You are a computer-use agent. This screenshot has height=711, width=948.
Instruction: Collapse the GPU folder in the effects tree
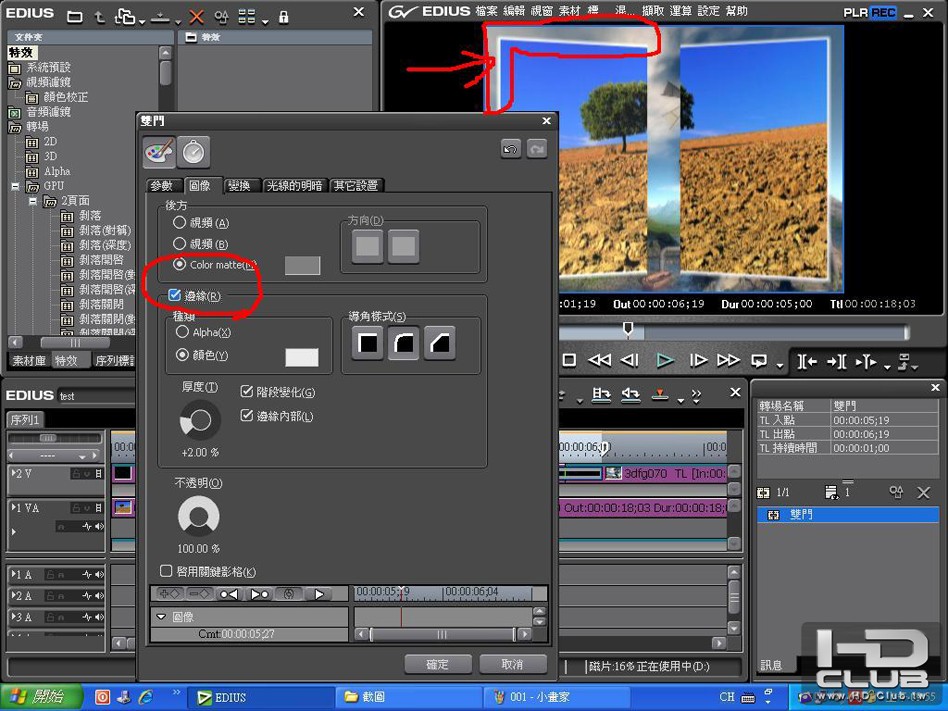tap(17, 186)
